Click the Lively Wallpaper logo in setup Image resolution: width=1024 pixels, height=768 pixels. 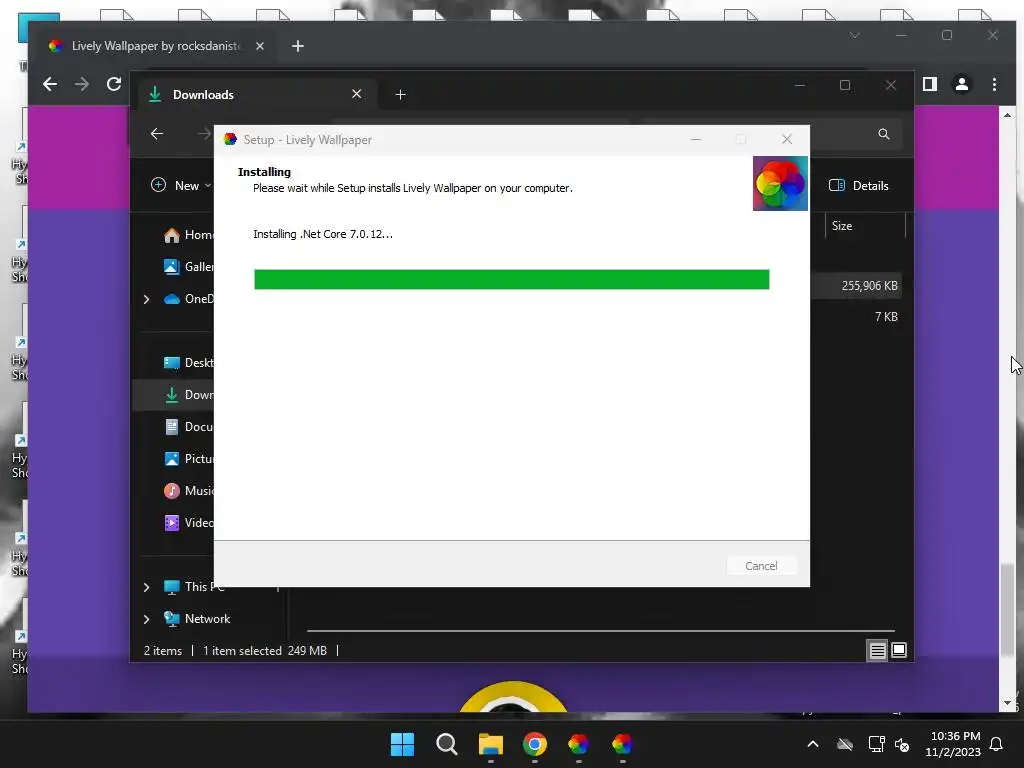780,184
